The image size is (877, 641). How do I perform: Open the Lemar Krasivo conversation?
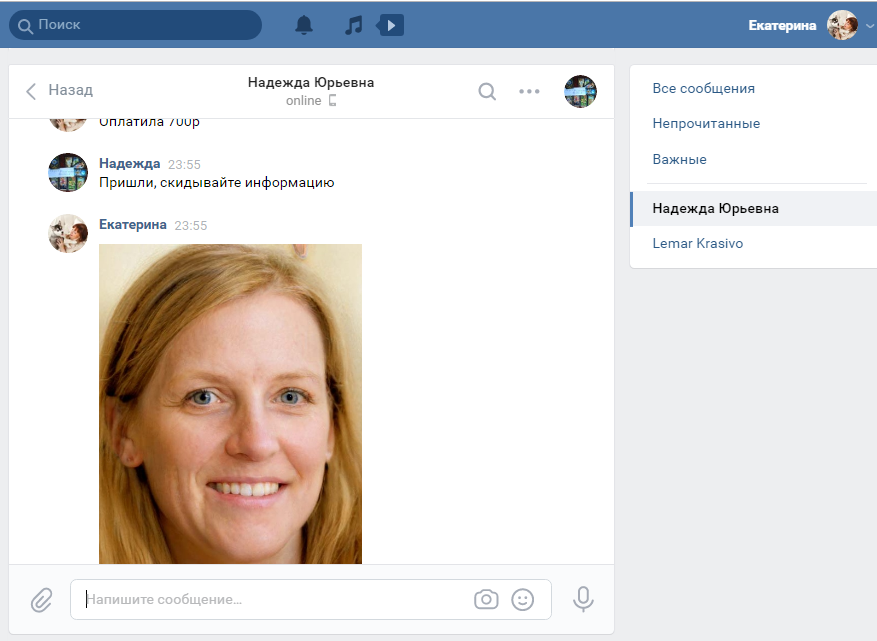click(x=697, y=244)
